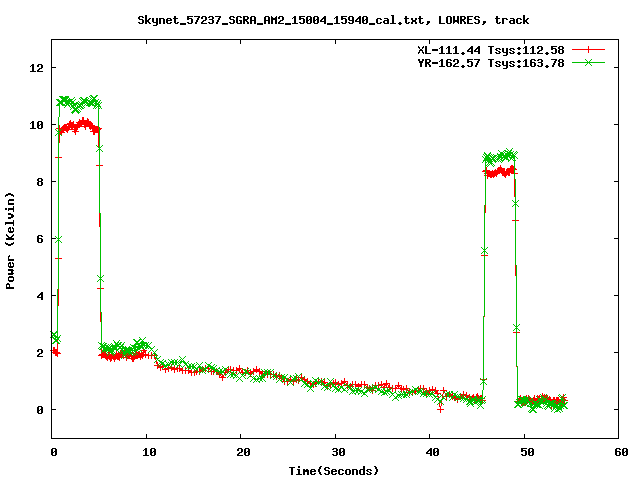Click y-axis tick label 4
Screen dimensions: 640x480
40,296
